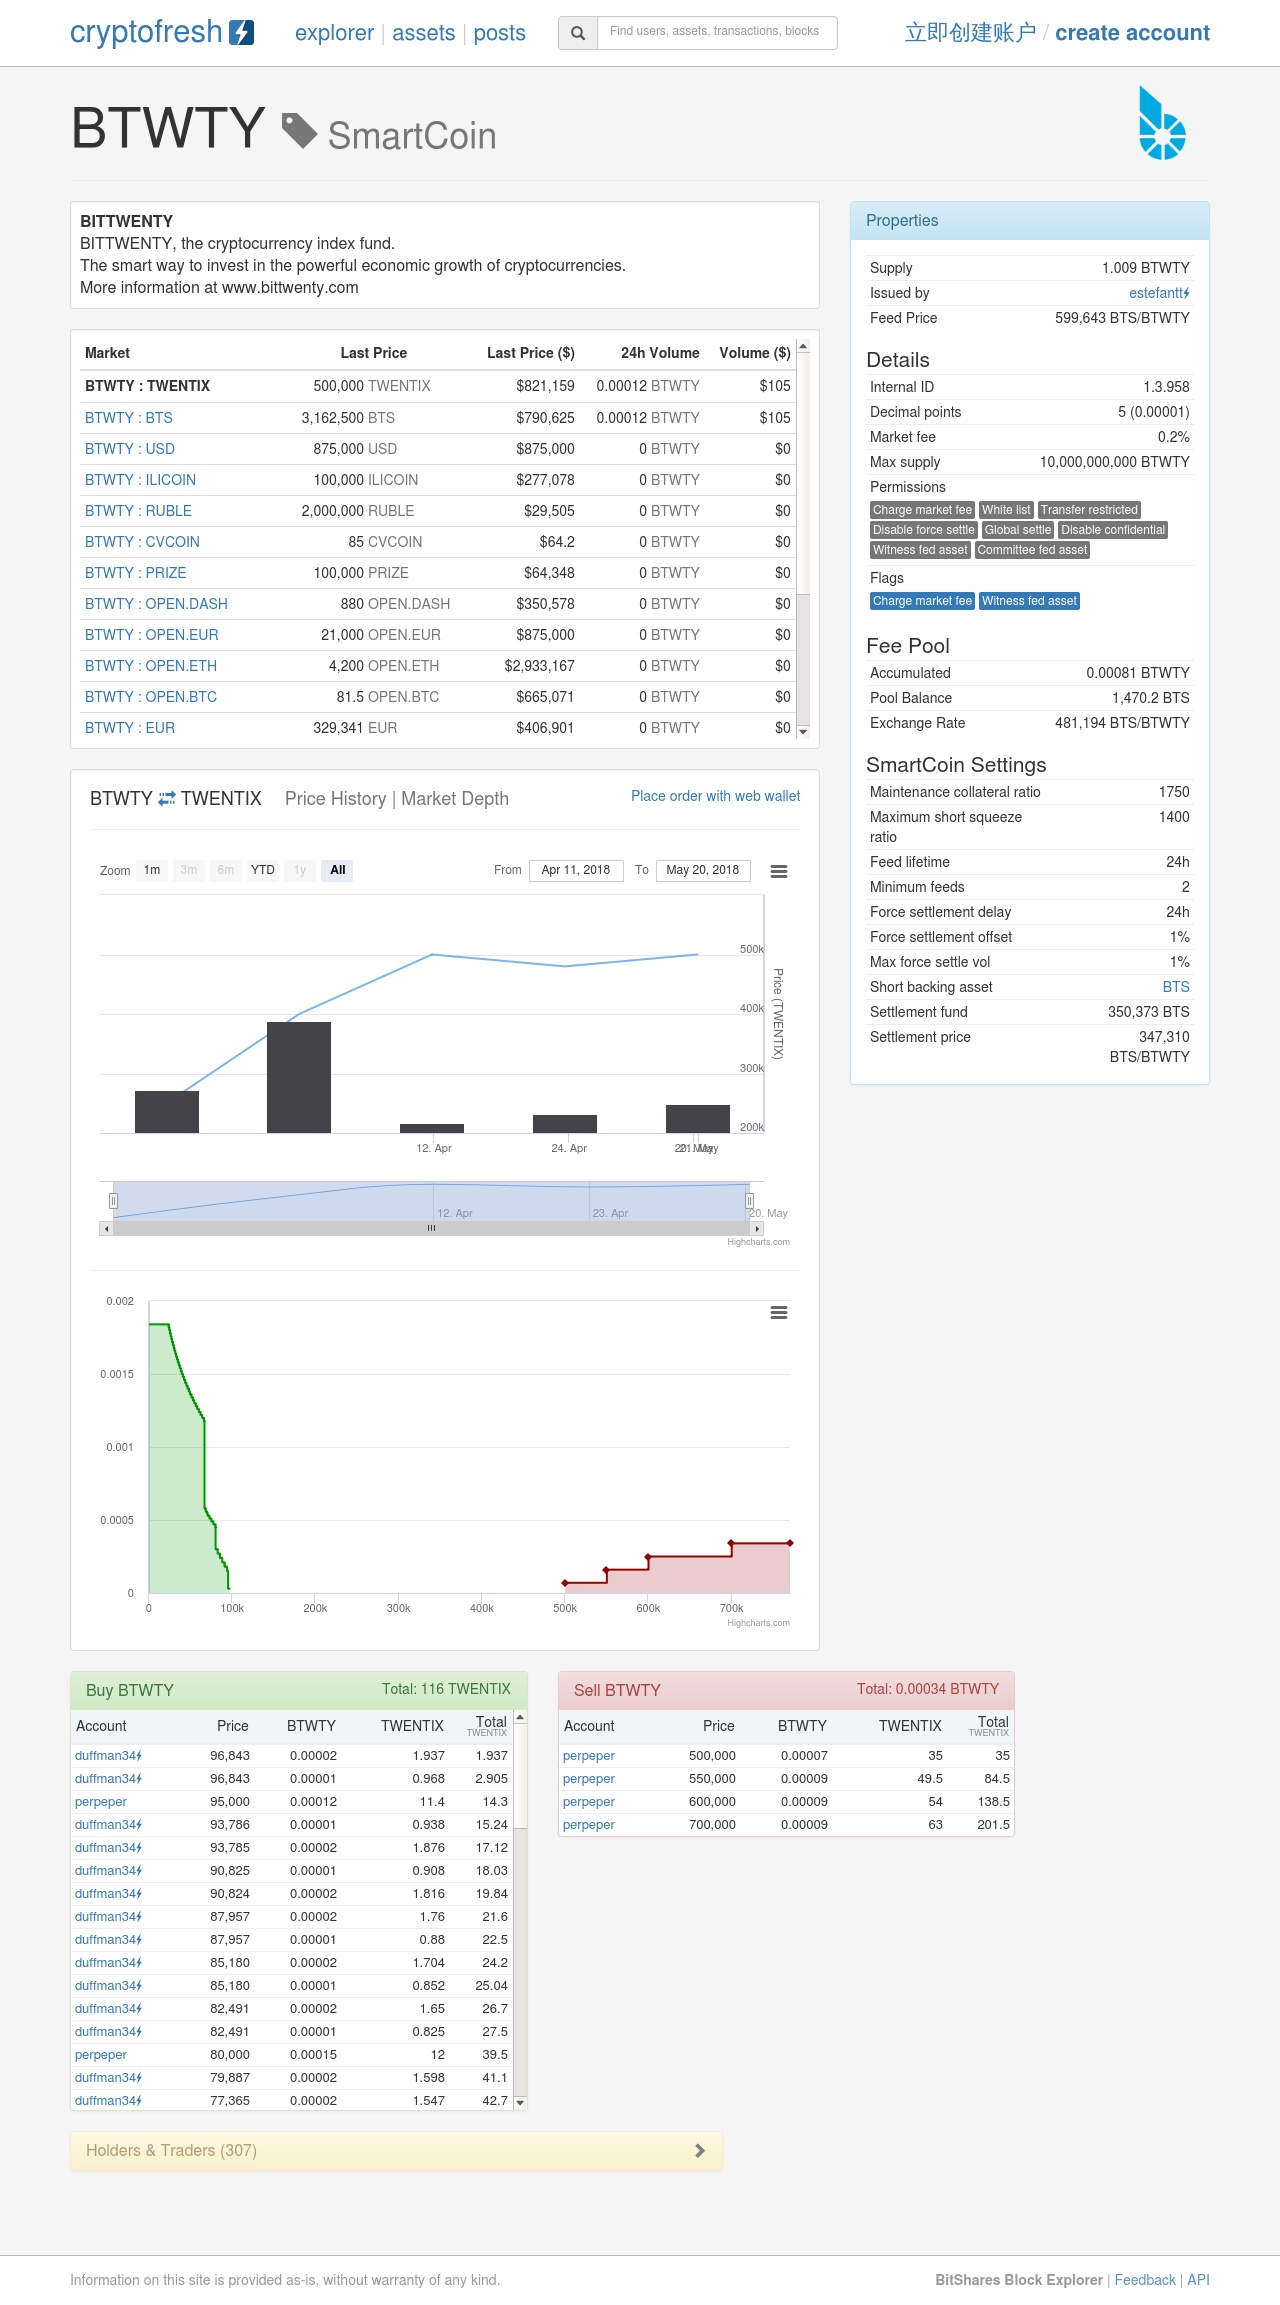1280x2305 pixels.
Task: Click the API footer link
Action: [x=1198, y=2280]
